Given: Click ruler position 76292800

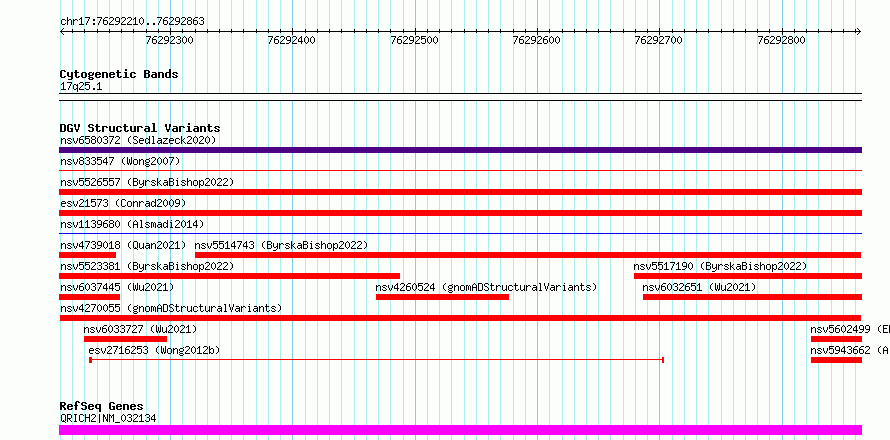Looking at the screenshot, I should (x=782, y=40).
